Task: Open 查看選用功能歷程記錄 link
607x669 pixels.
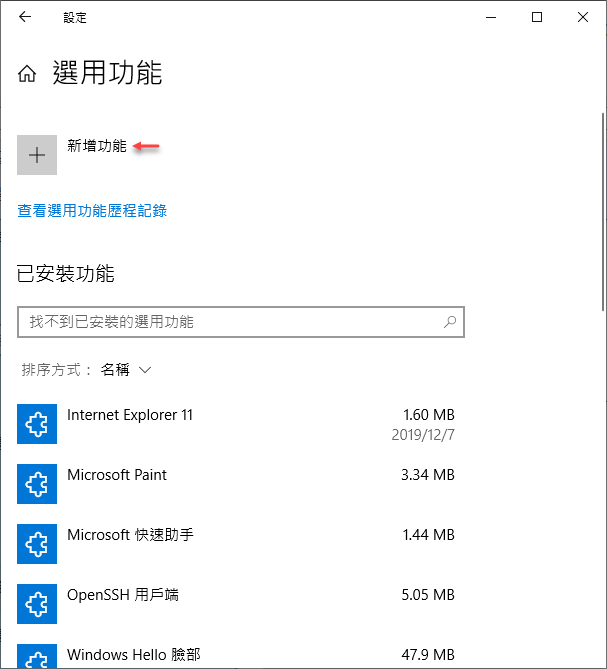Action: (92, 210)
